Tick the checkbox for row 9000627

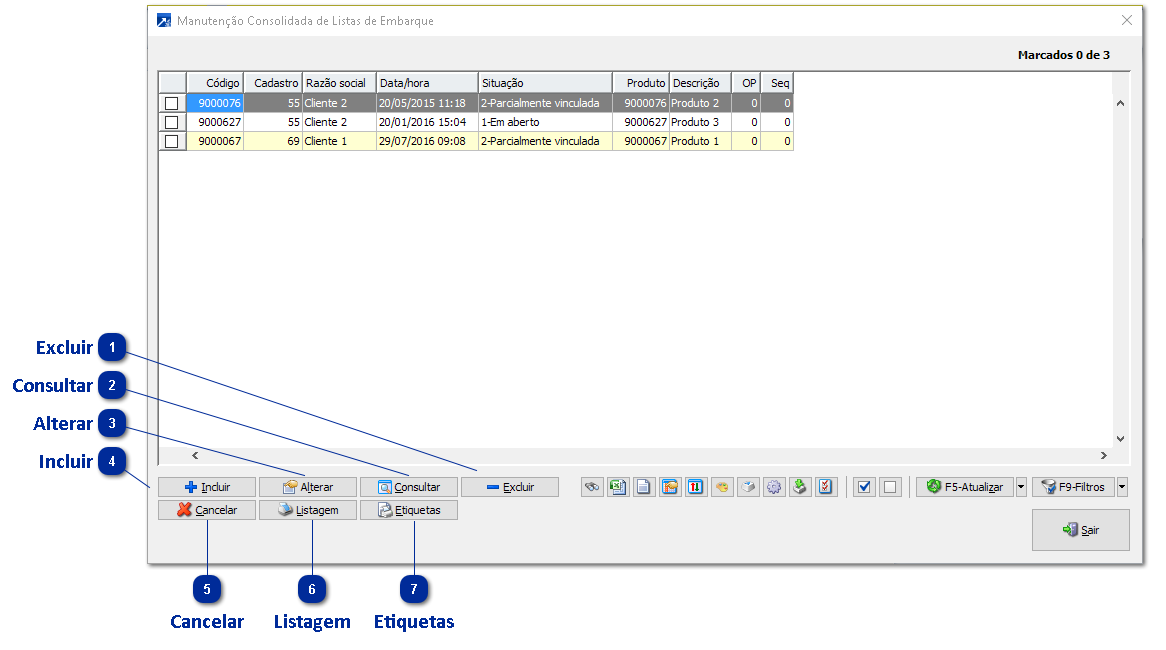click(x=172, y=122)
